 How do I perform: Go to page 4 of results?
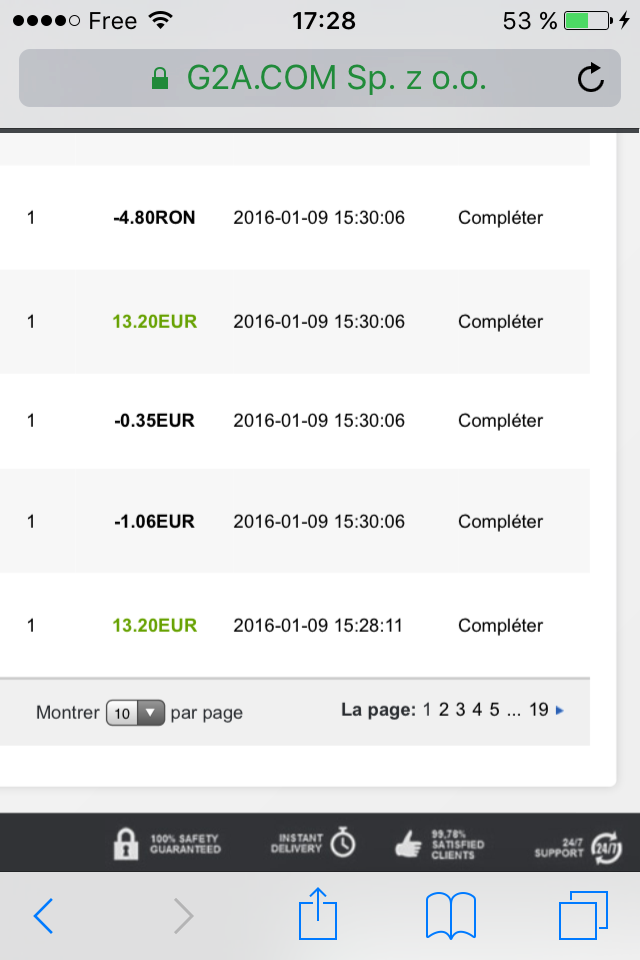[478, 710]
